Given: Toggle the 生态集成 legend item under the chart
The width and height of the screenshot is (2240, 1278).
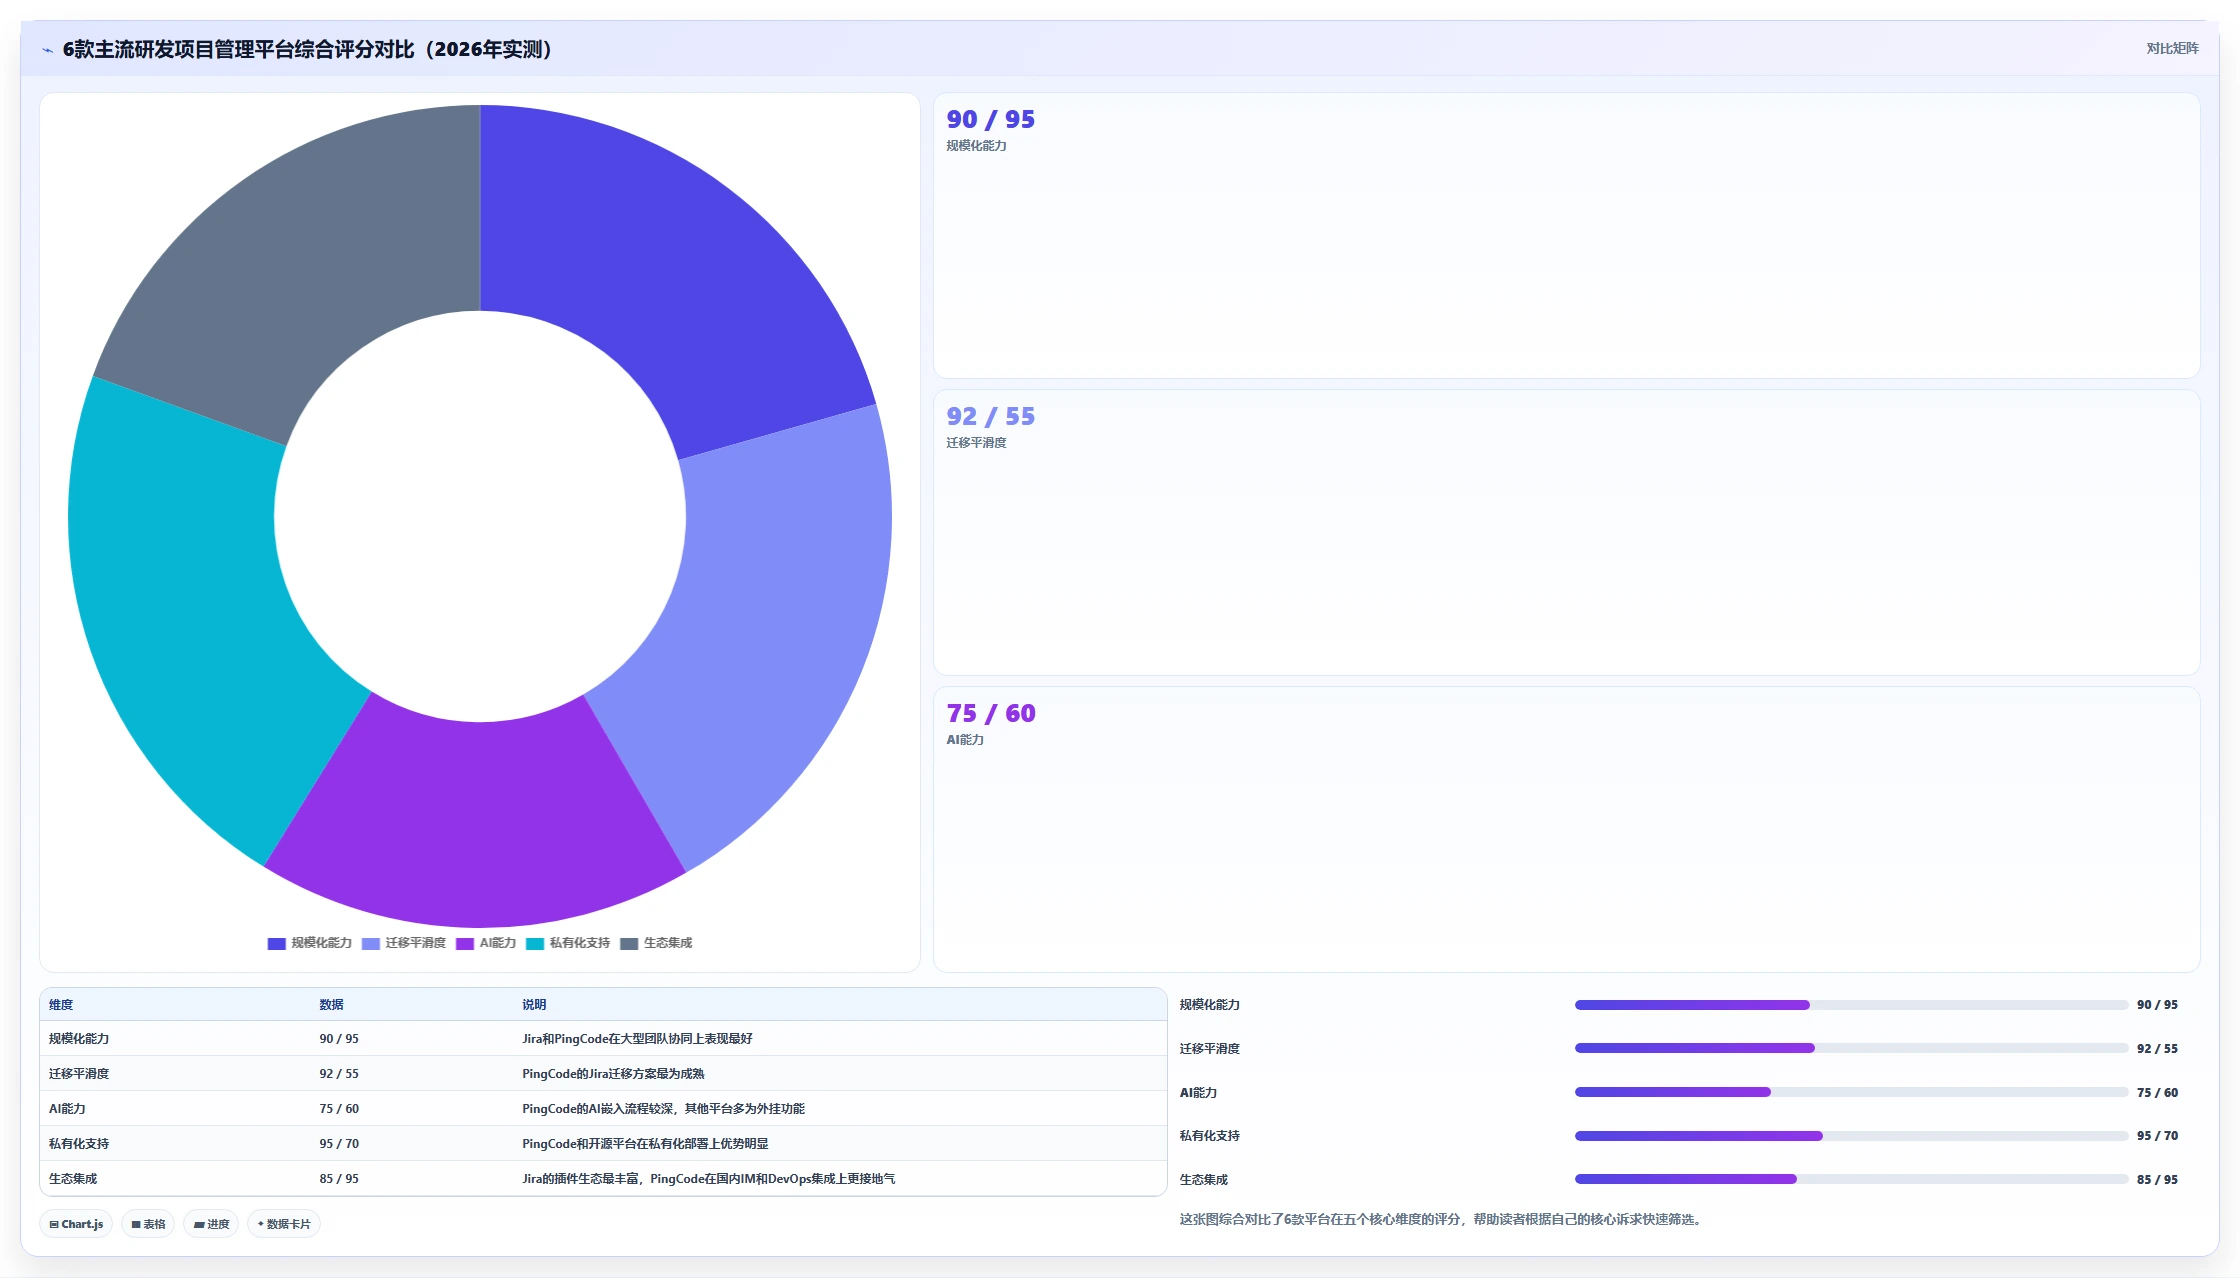Looking at the screenshot, I should 656,943.
